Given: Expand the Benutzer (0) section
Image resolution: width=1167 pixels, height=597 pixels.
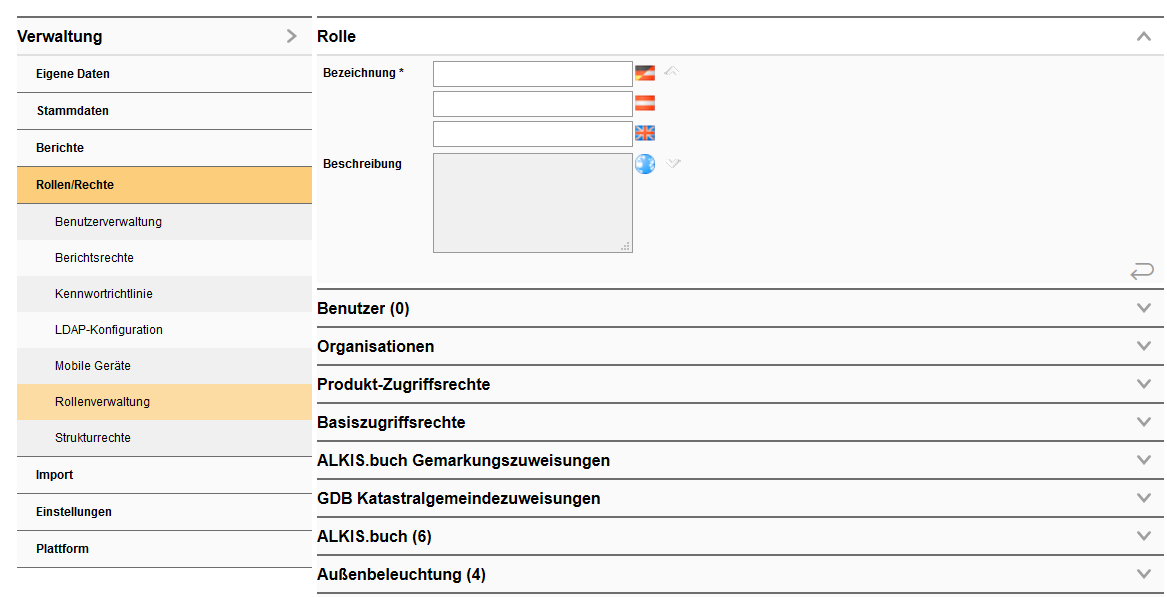Looking at the screenshot, I should pos(1144,308).
